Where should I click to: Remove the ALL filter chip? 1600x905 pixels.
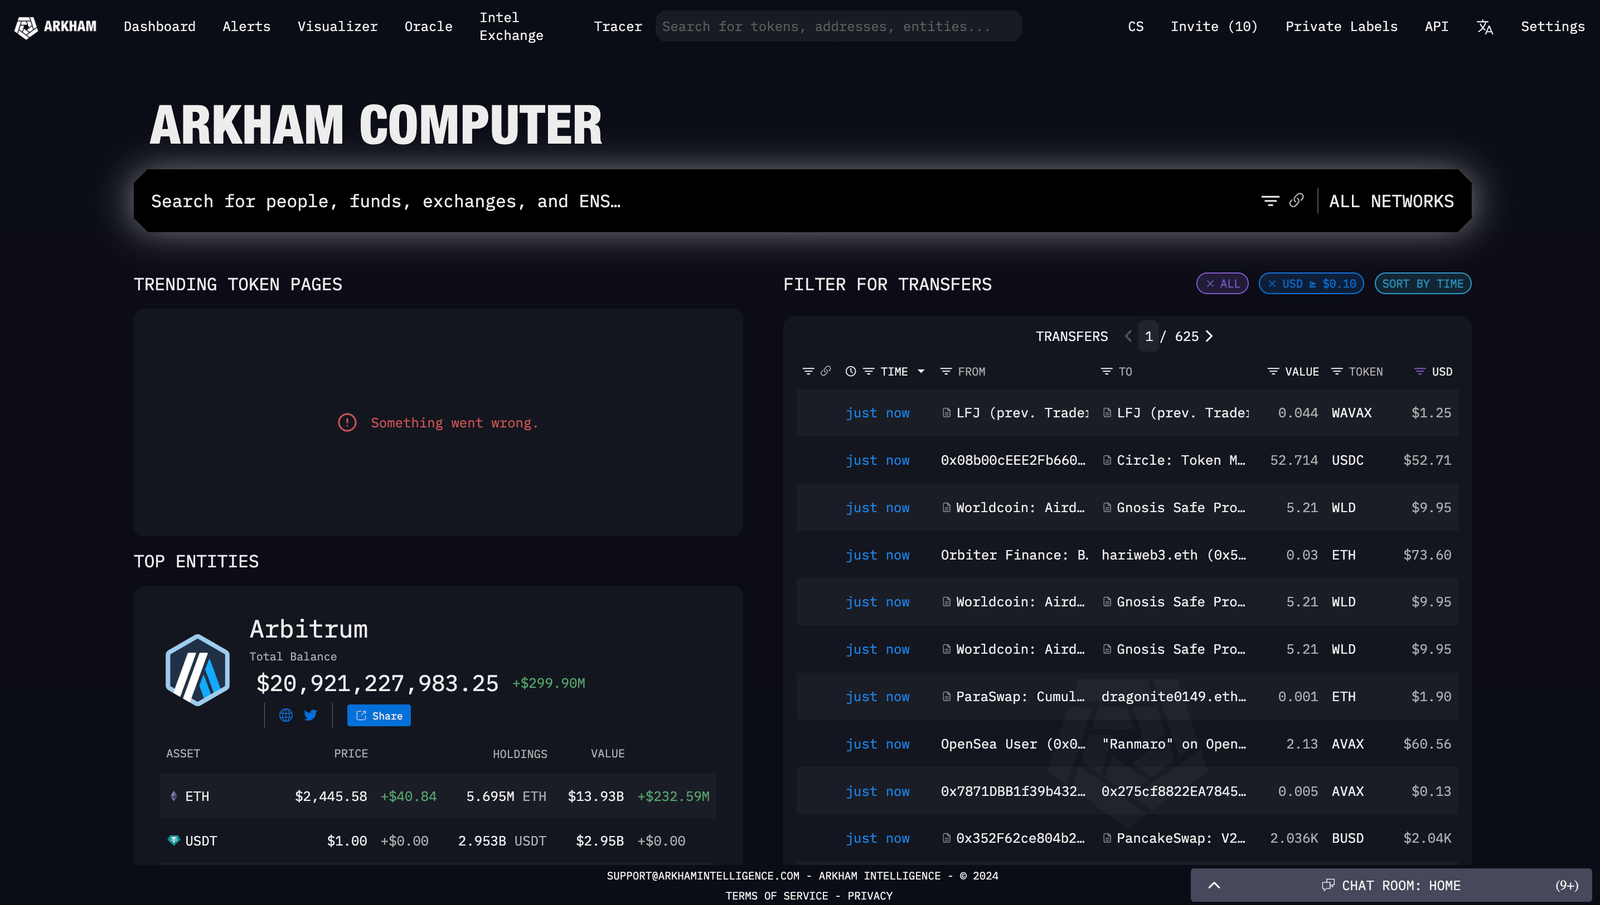coord(1211,283)
